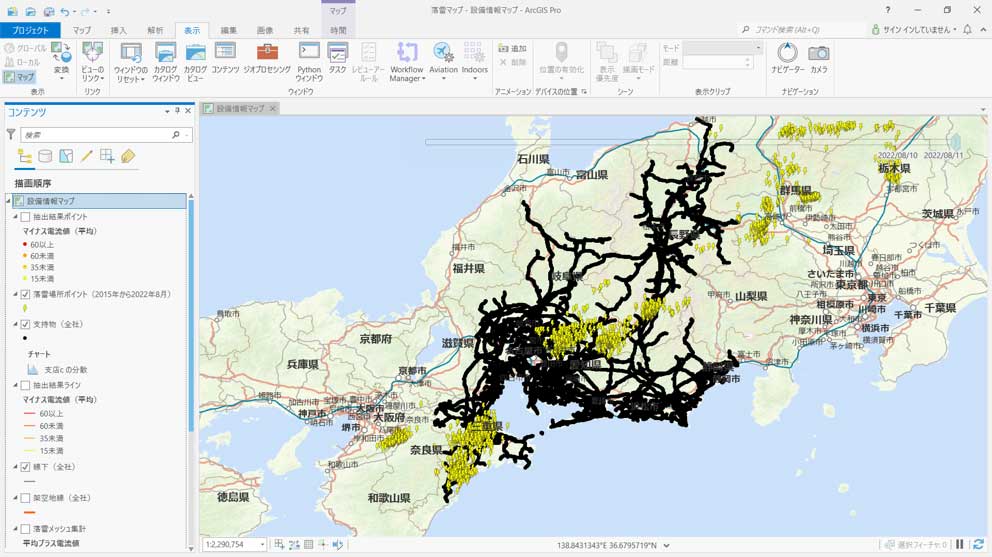Click the refresh icon in status bar

pos(978,545)
